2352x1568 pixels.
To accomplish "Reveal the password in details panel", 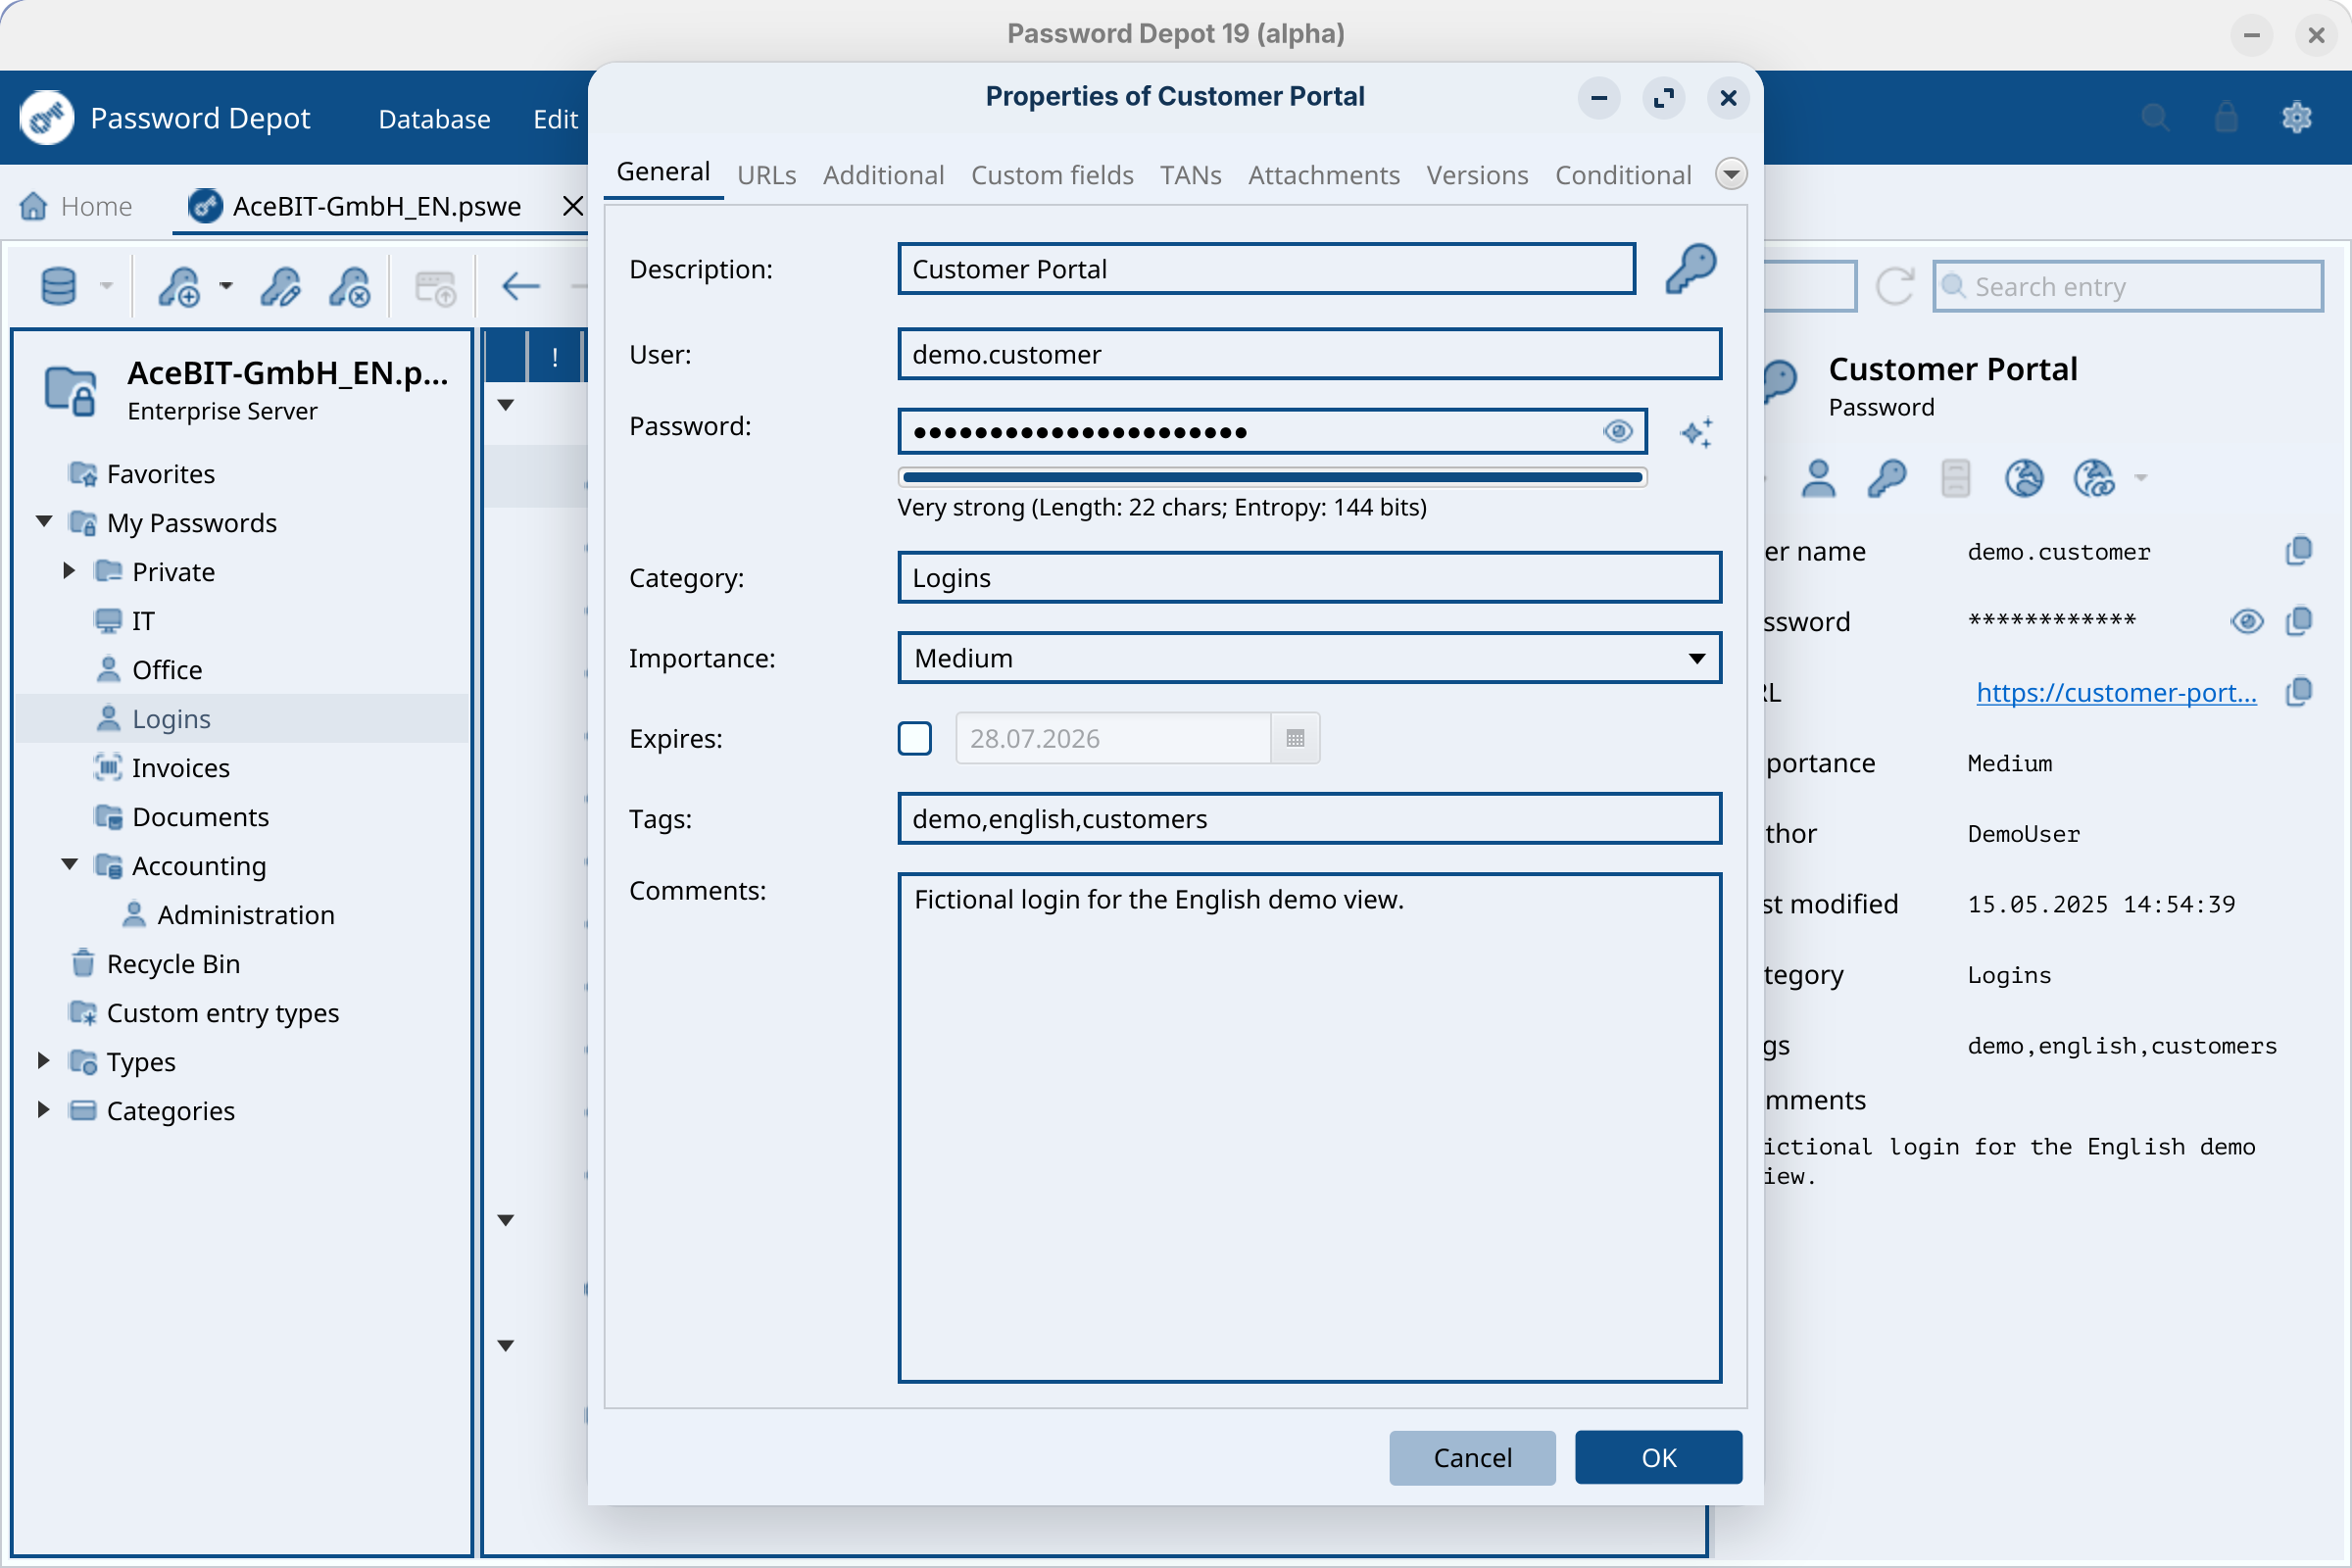I will (2247, 621).
